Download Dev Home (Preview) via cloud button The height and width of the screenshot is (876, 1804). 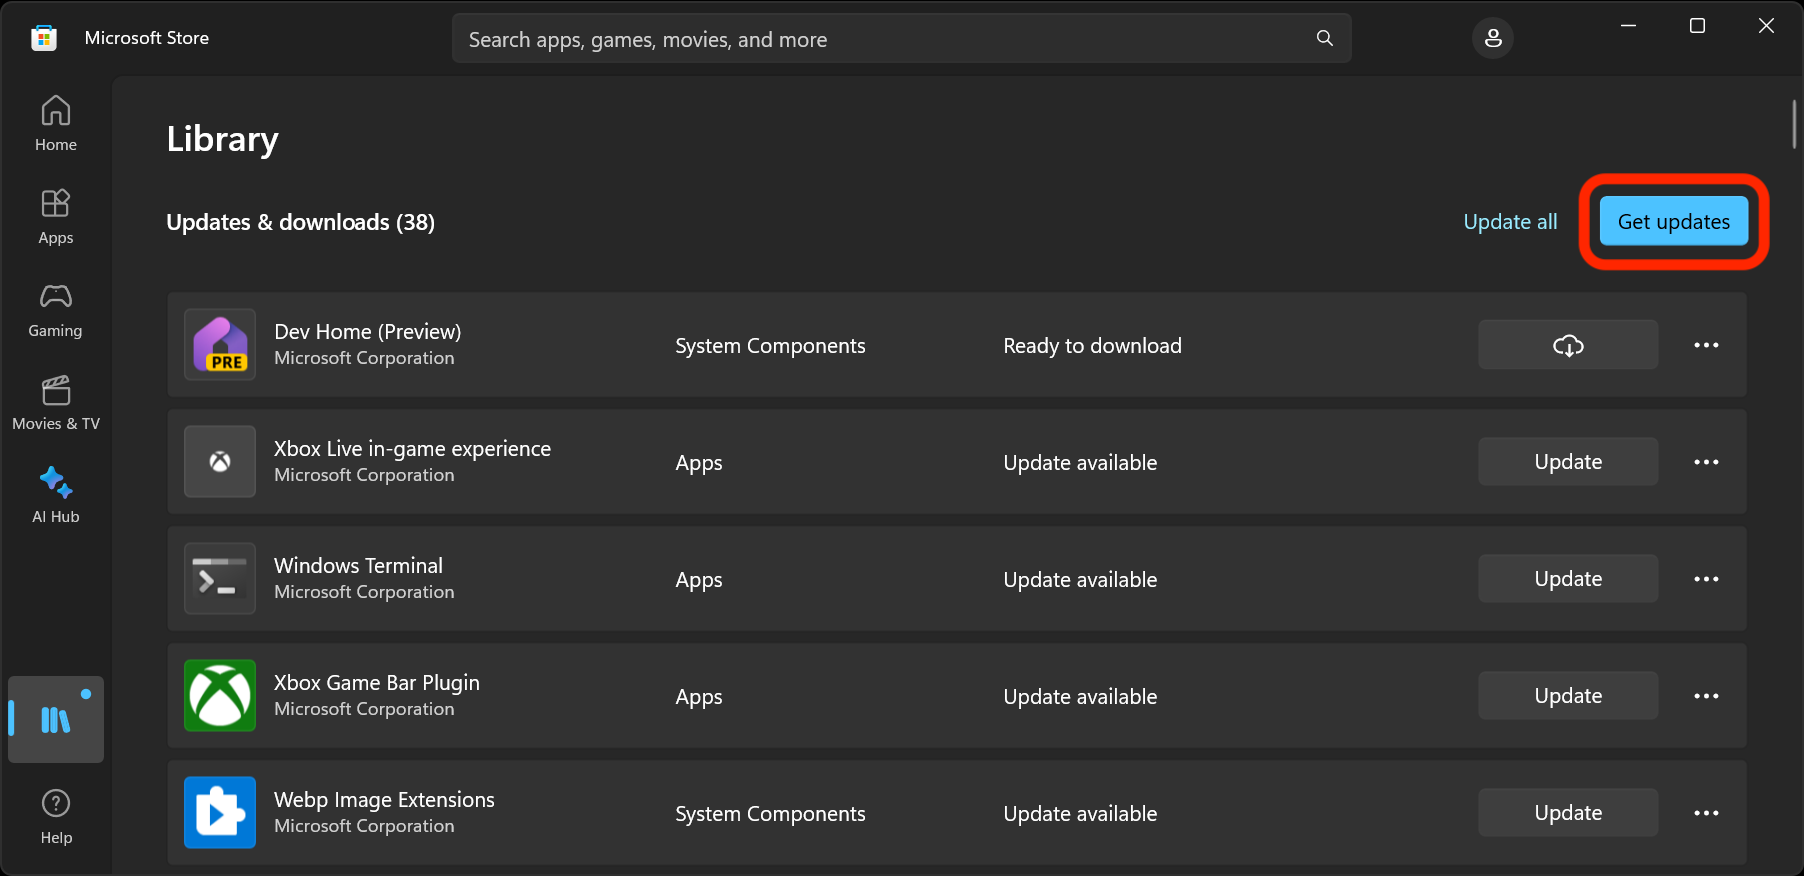pos(1567,345)
